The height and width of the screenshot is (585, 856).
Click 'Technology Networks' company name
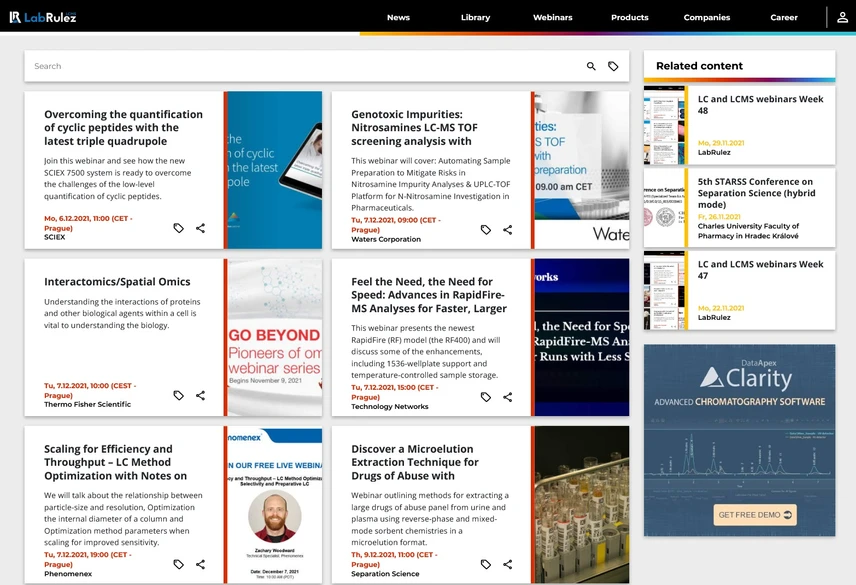390,407
